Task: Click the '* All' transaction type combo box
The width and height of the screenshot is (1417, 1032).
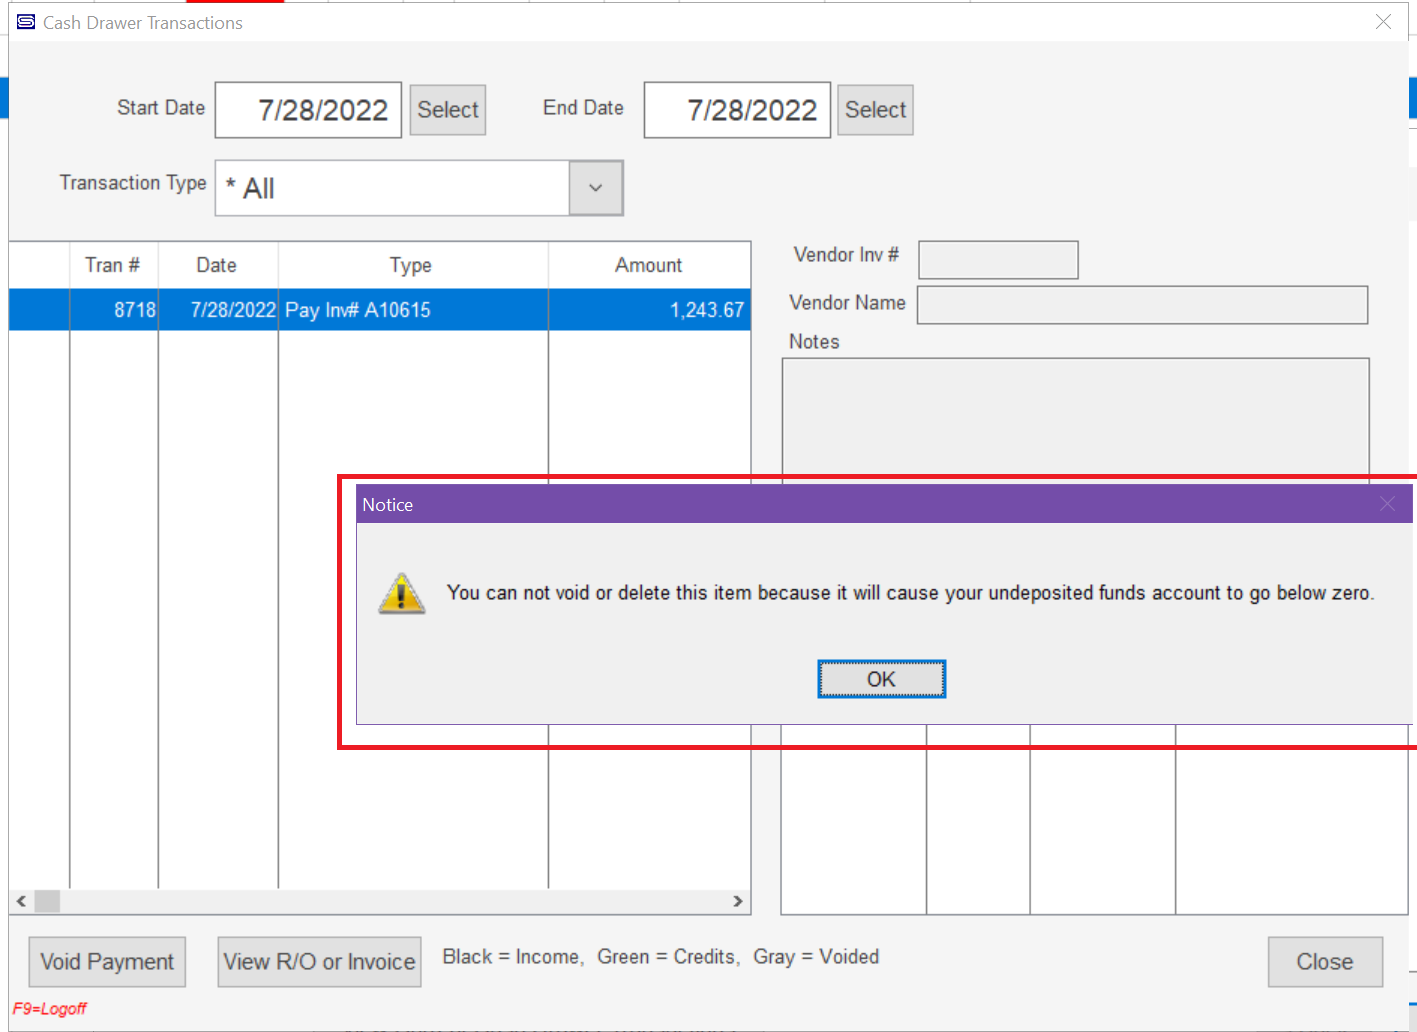Action: coord(392,188)
